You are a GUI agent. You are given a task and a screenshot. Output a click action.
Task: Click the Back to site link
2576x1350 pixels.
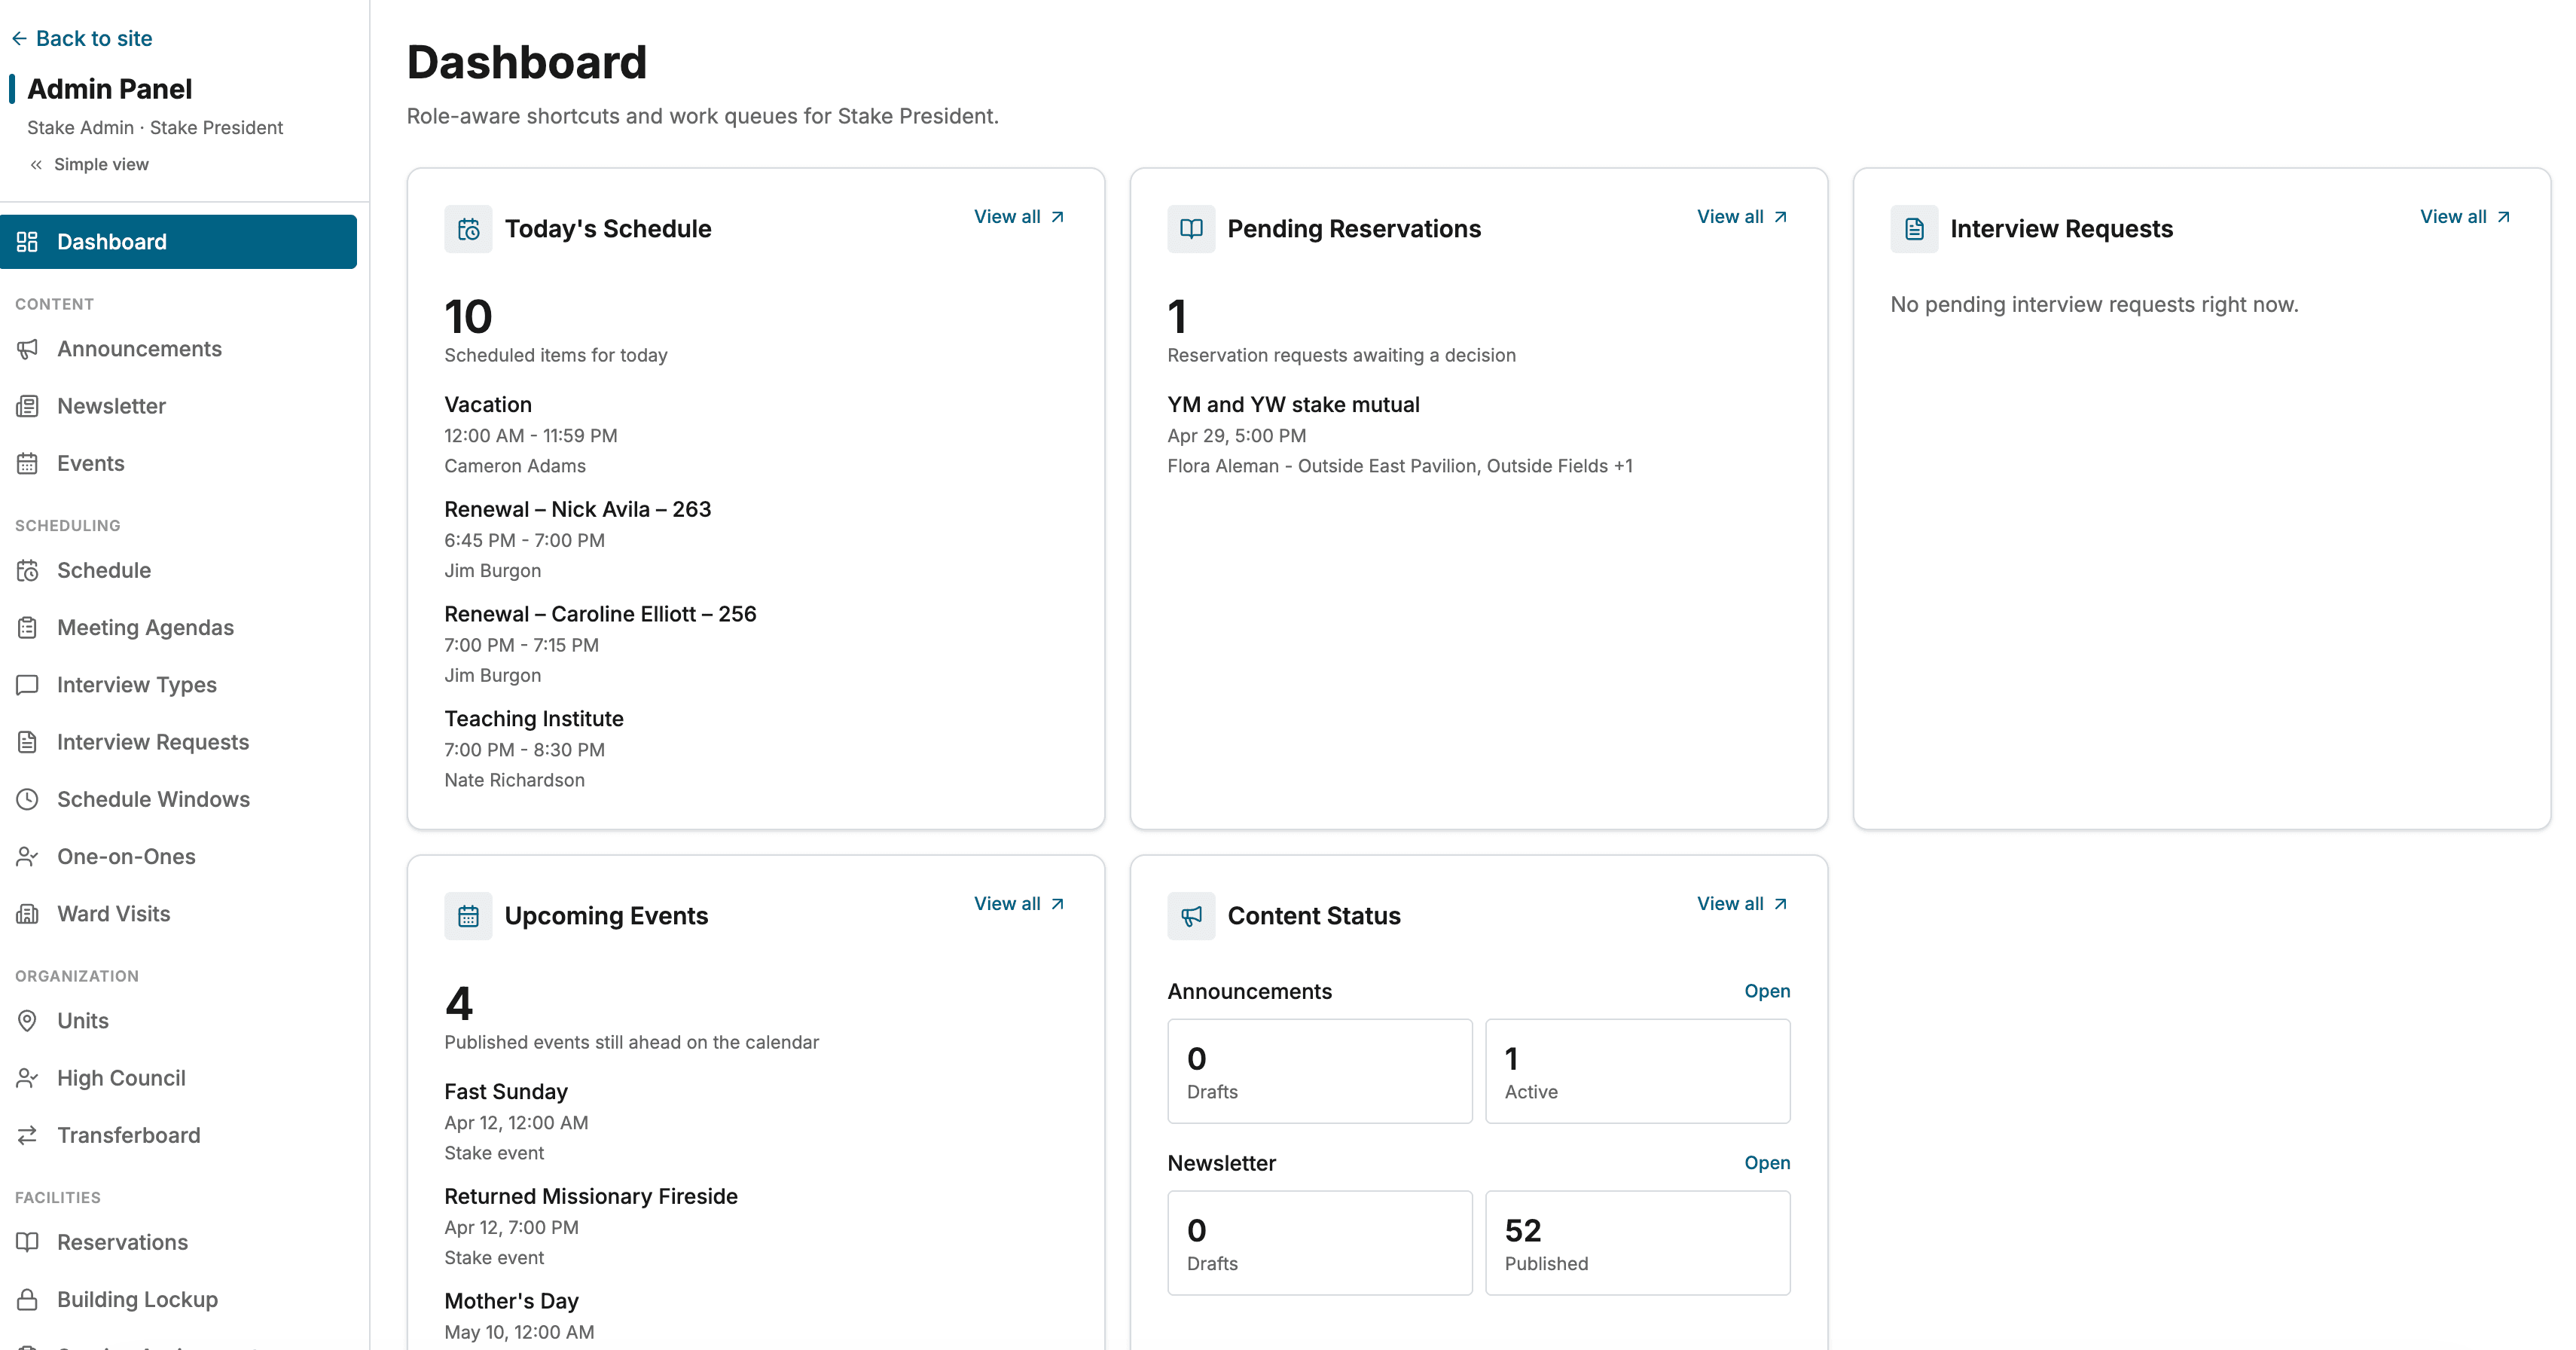point(82,38)
